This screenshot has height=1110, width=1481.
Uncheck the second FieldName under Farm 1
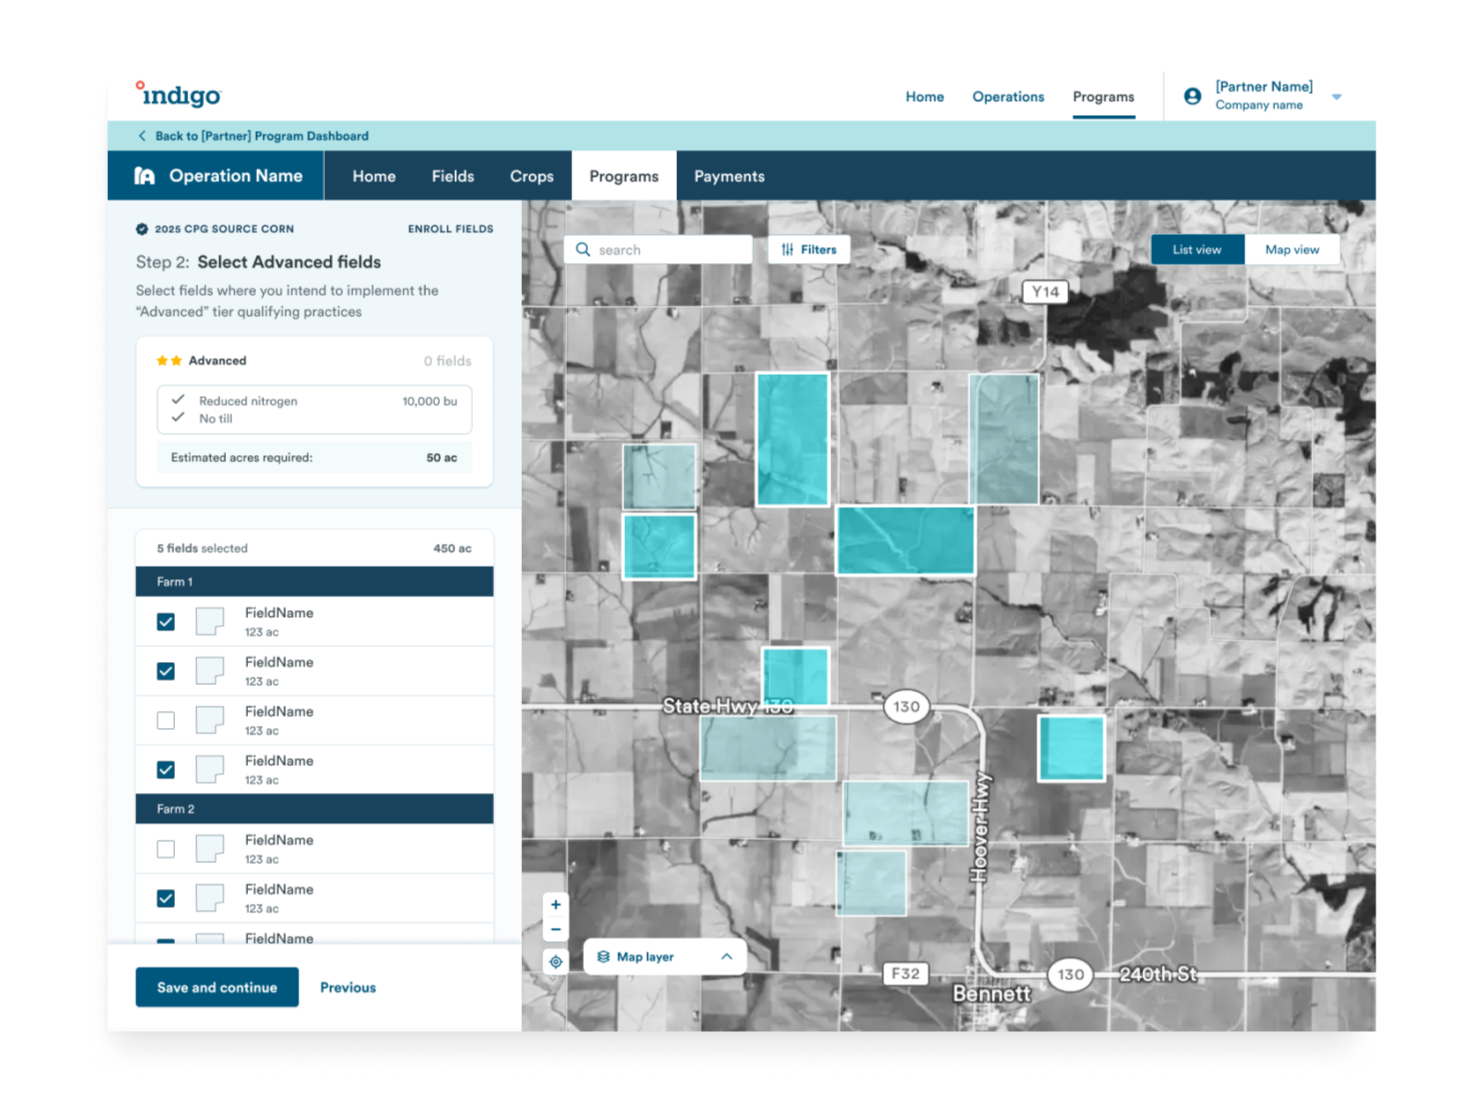pos(166,671)
